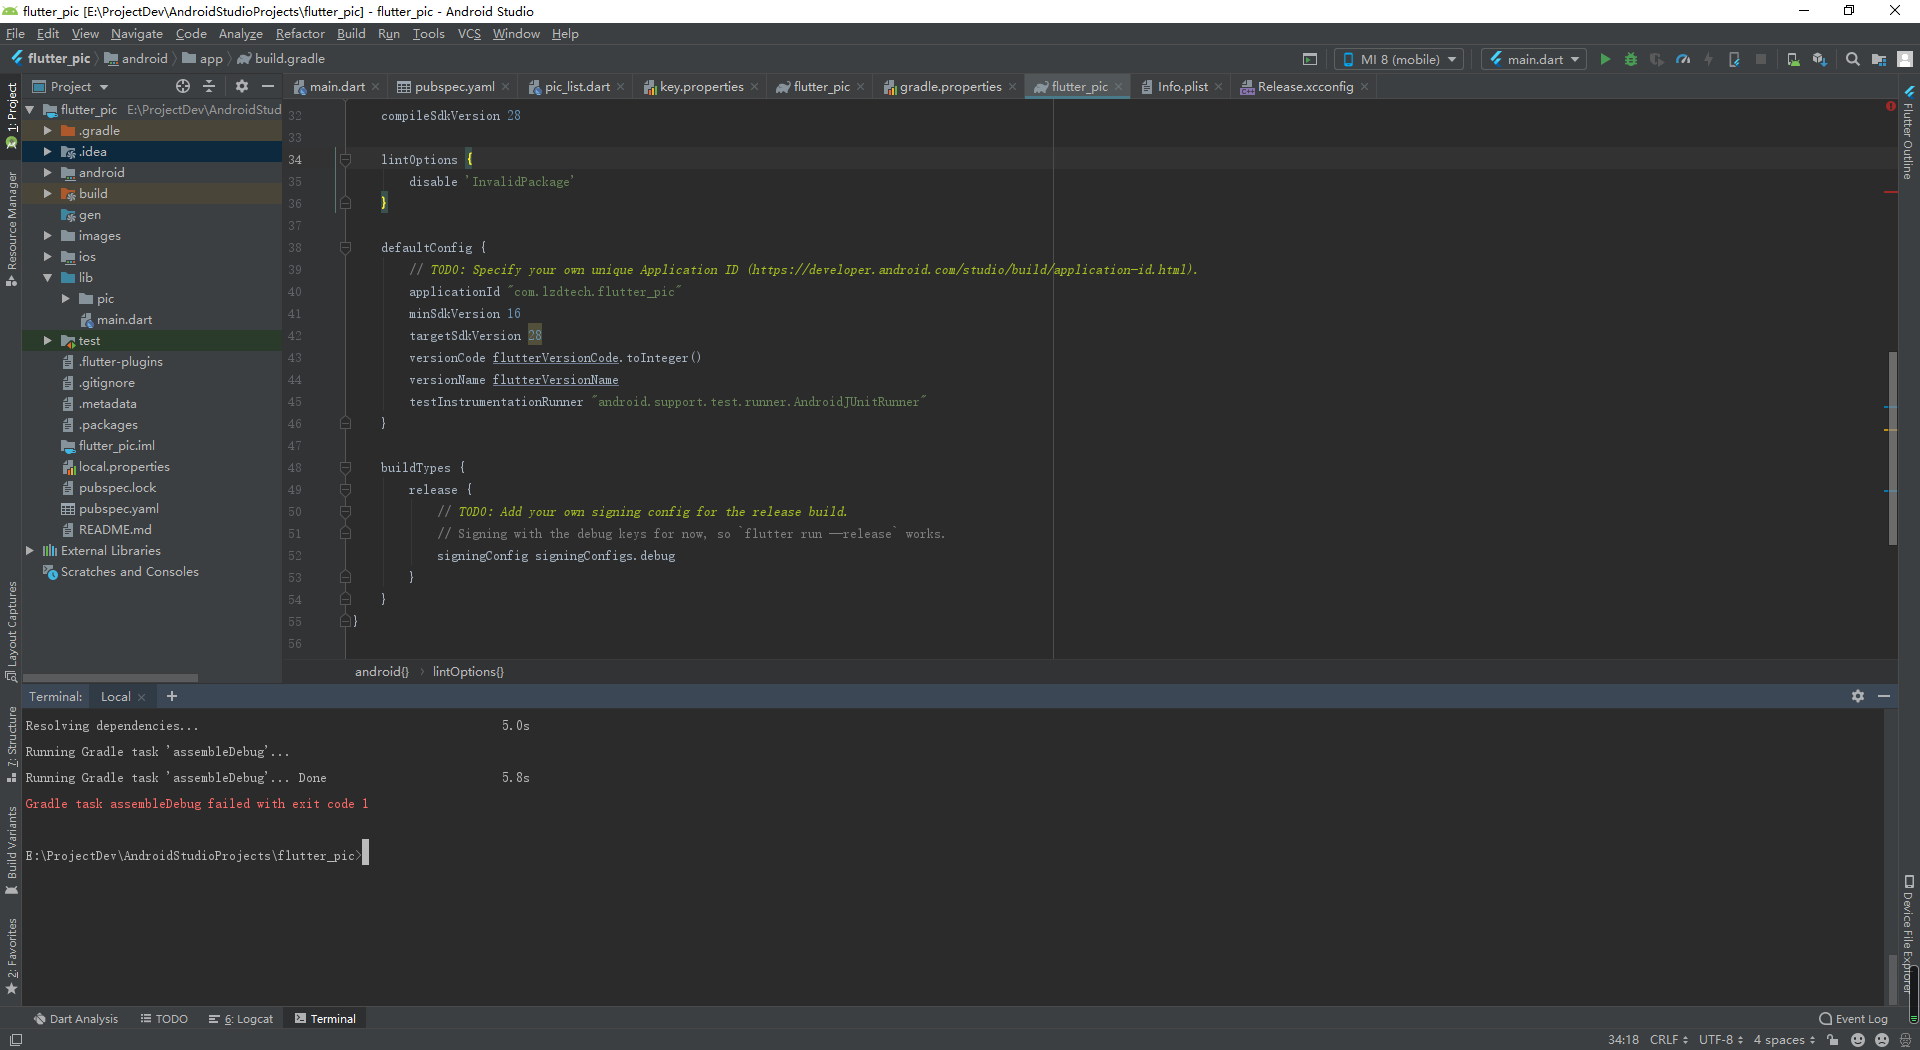Open the Event Log button
1920x1050 pixels.
tap(1853, 1019)
